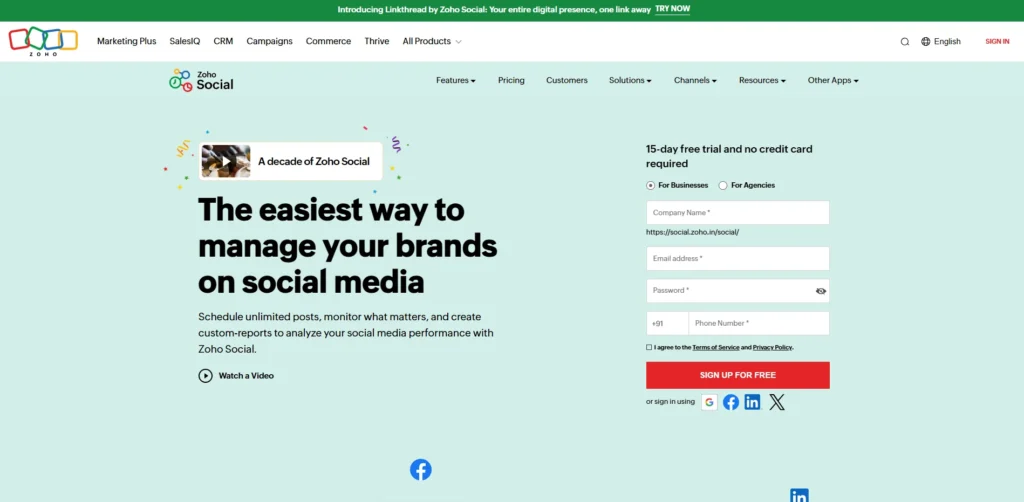Click TRY NOW in the green banner
Viewport: 1024px width, 502px height.
[673, 9]
